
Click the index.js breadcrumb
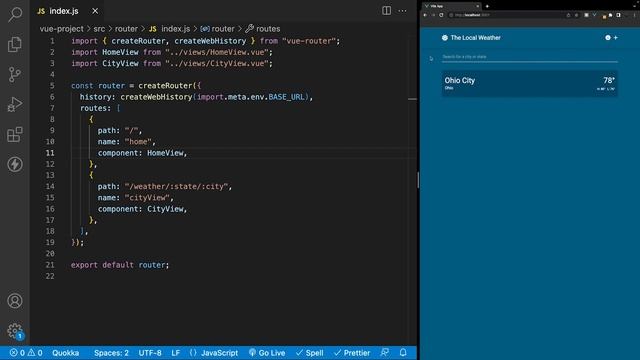tap(169, 29)
